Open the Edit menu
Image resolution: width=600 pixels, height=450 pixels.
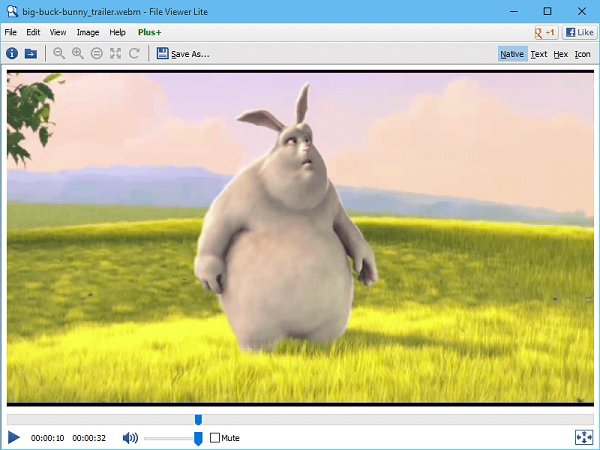[x=33, y=32]
